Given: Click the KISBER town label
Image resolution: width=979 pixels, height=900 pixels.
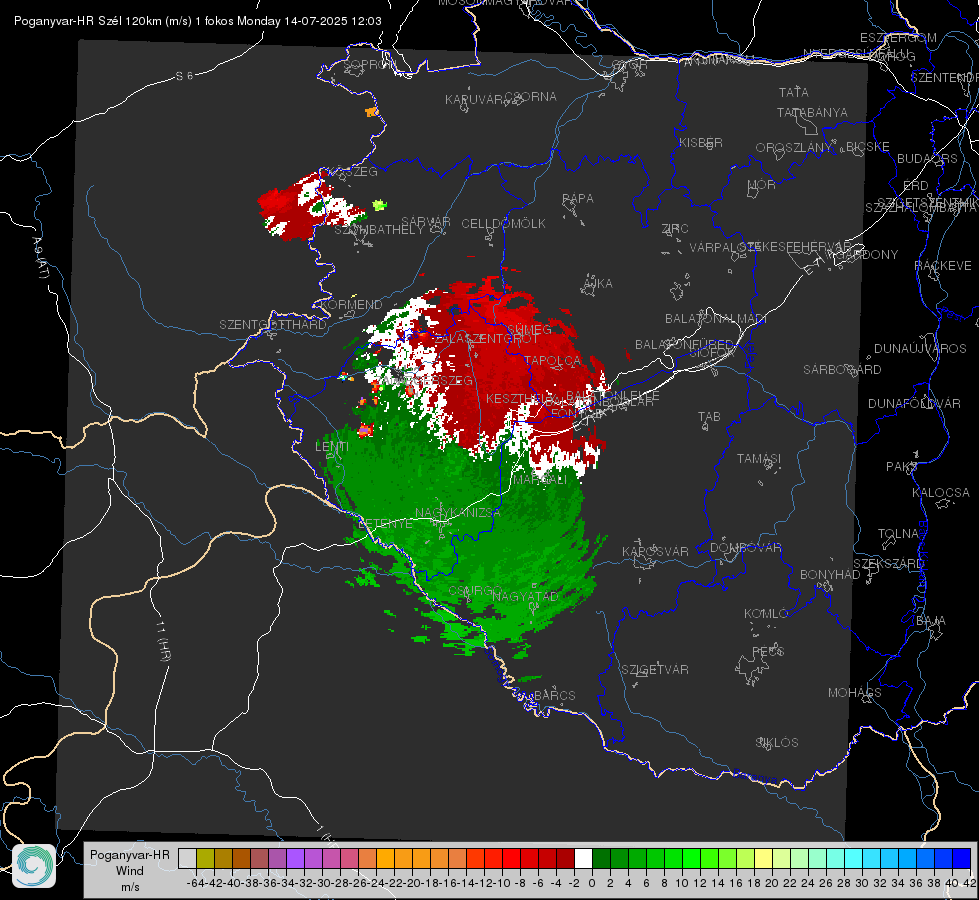Looking at the screenshot, I should tap(701, 142).
